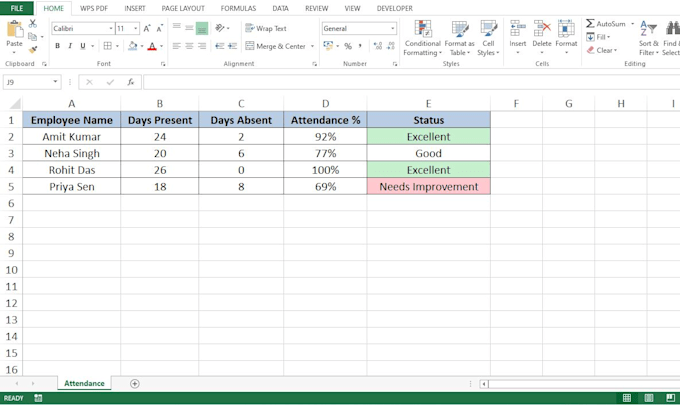Set Top Align for cells
The width and height of the screenshot is (680, 405).
click(x=177, y=27)
